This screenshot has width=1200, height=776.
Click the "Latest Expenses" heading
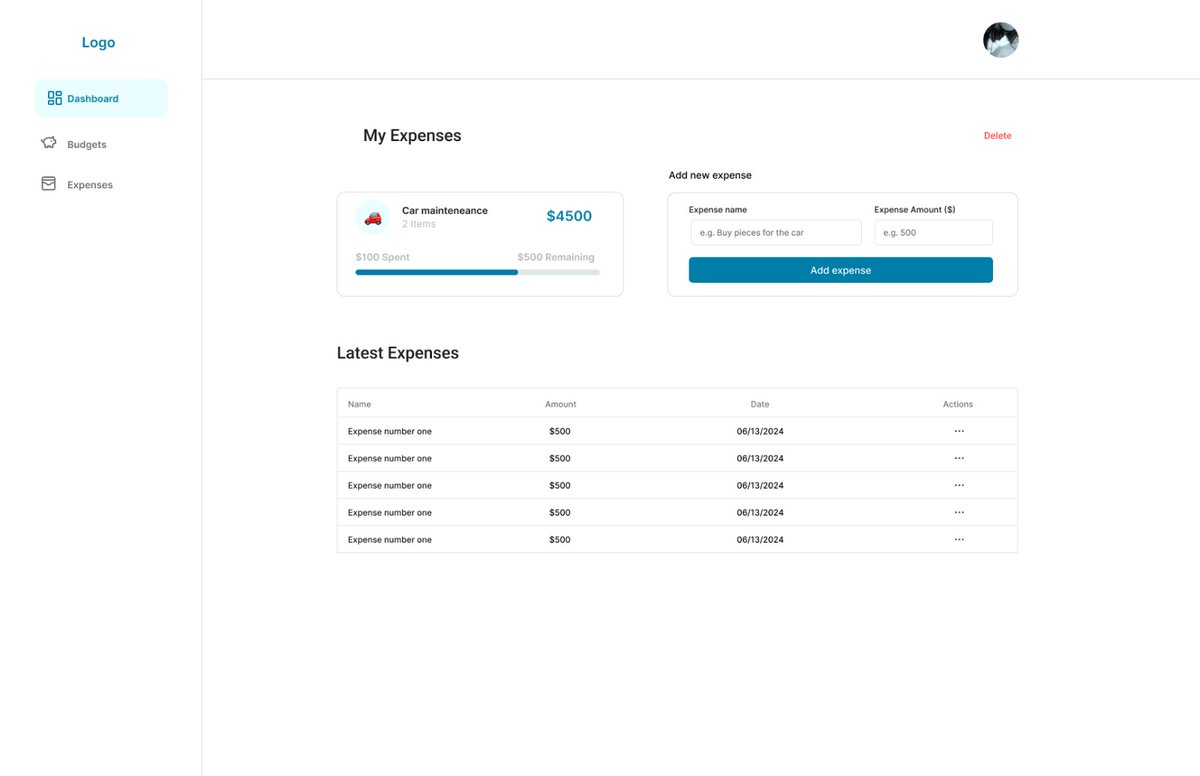pyautogui.click(x=398, y=353)
